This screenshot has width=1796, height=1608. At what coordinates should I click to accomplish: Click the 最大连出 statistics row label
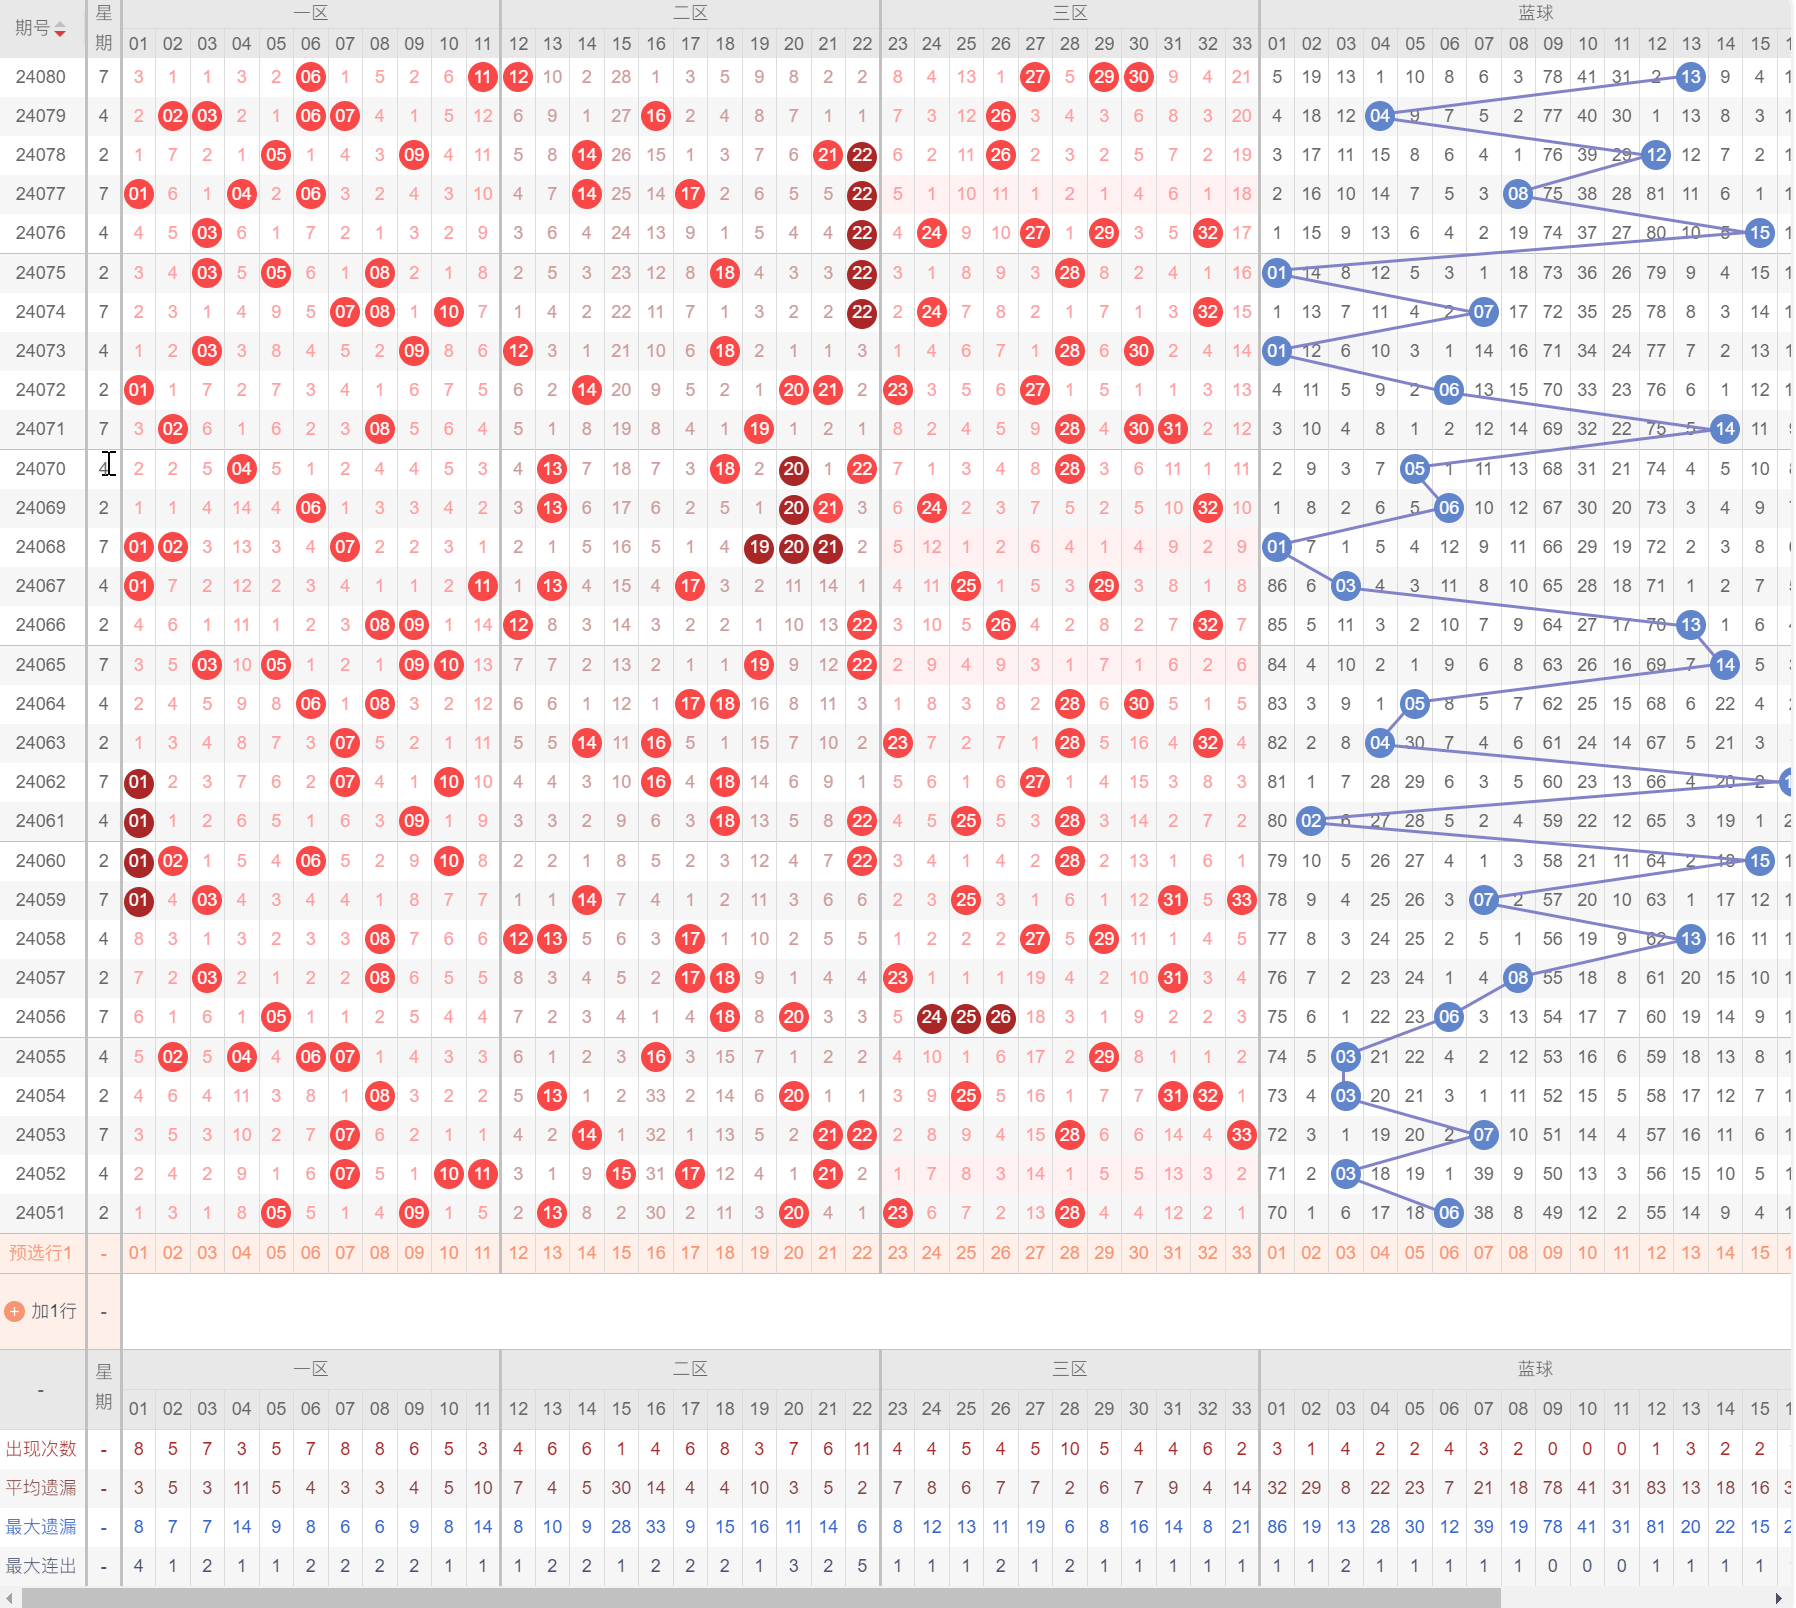(41, 1566)
